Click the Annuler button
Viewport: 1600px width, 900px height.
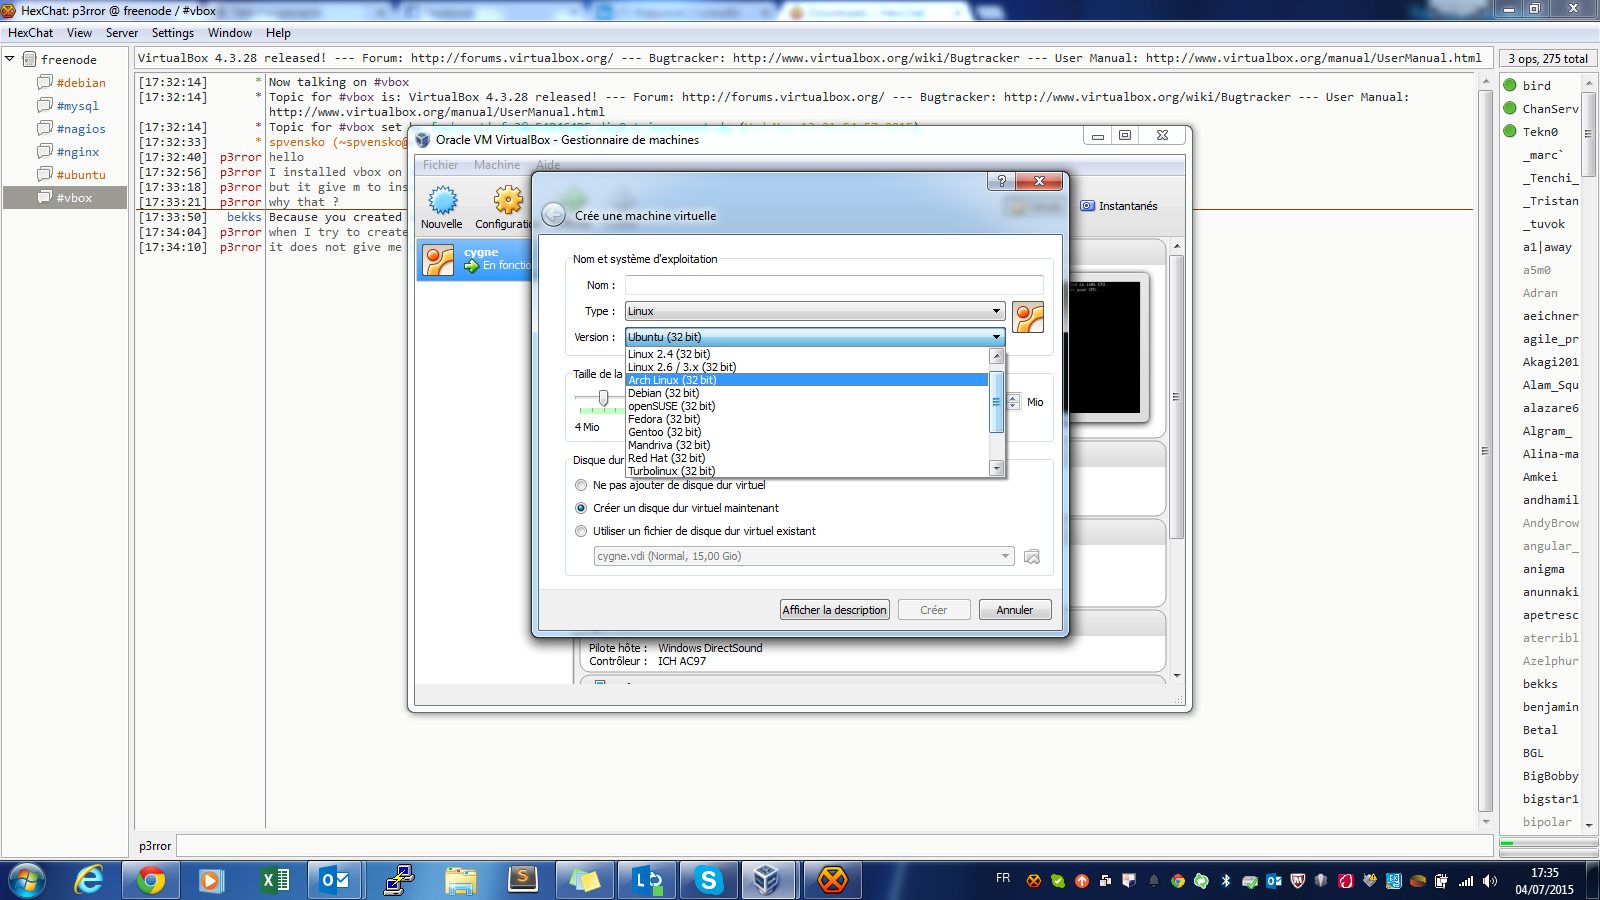[x=1015, y=610]
